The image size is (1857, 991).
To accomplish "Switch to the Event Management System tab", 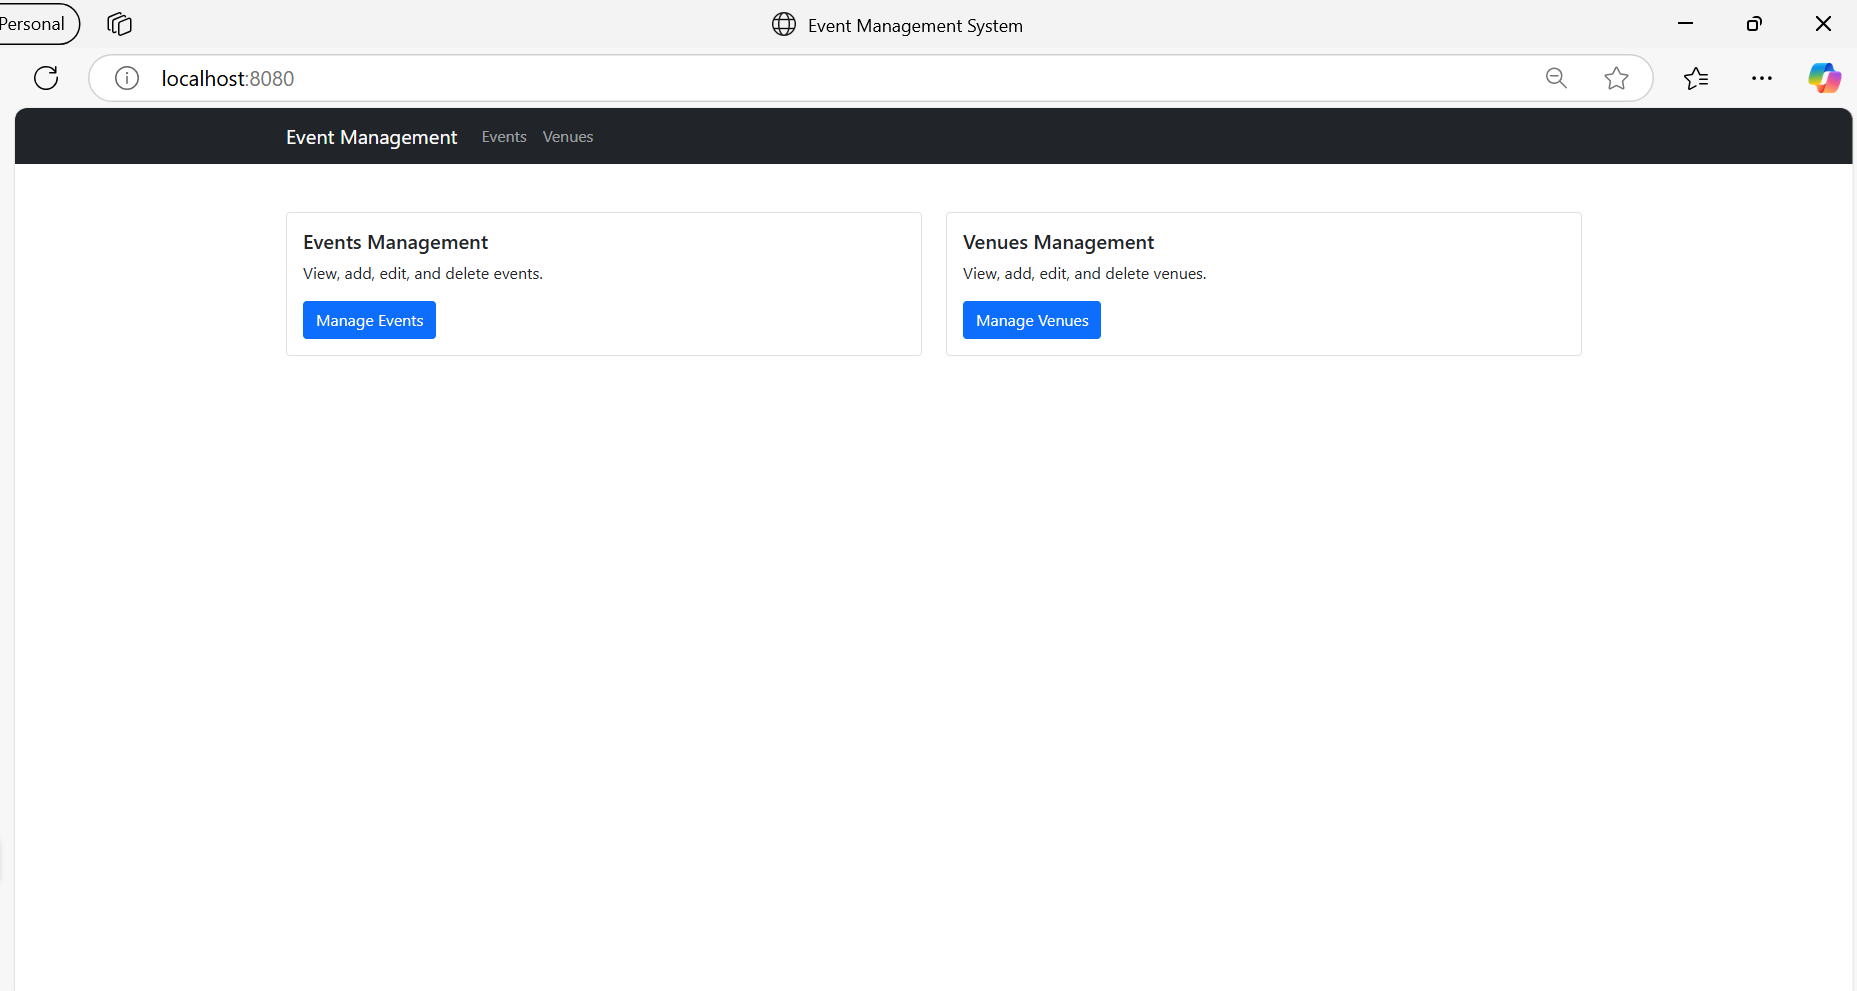I will pos(914,25).
